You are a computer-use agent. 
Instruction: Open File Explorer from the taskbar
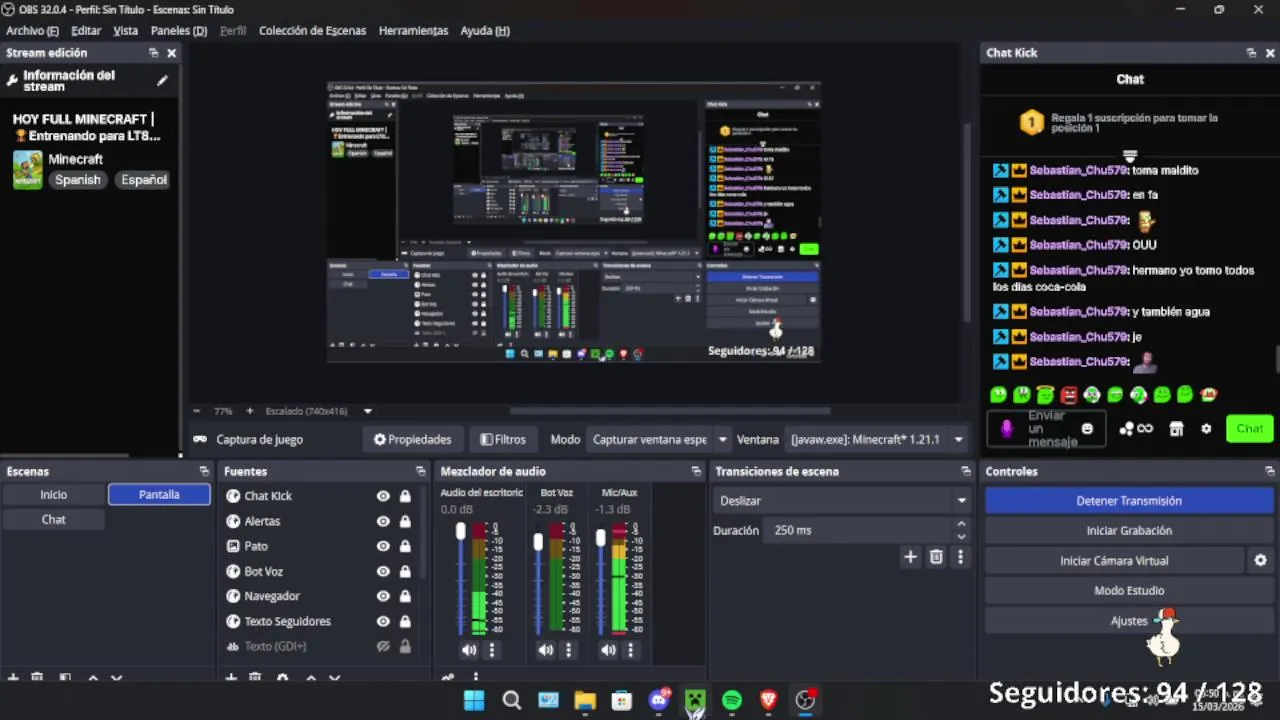tap(585, 701)
